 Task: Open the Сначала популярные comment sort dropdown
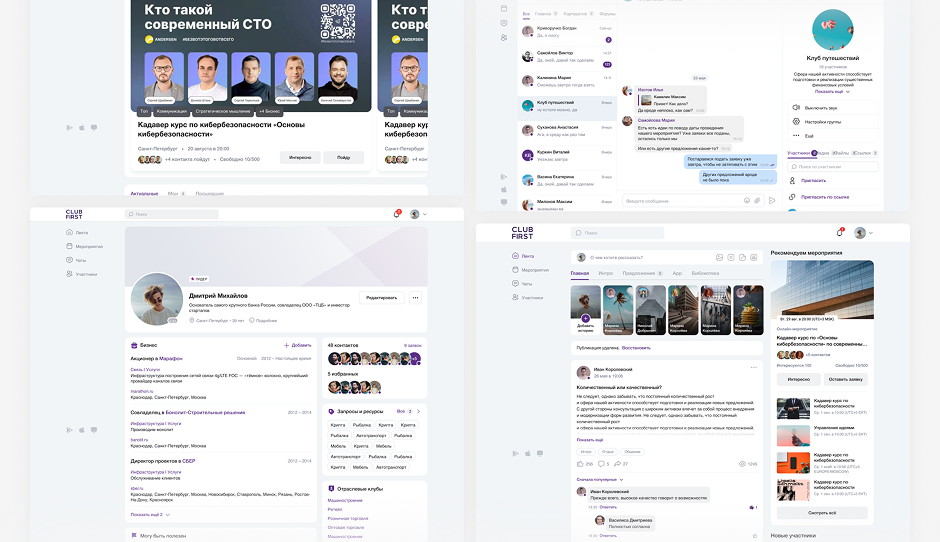600,480
